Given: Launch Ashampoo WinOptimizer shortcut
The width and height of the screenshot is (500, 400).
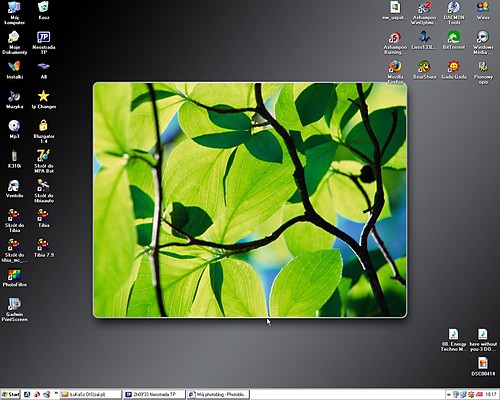Looking at the screenshot, I should [x=424, y=13].
